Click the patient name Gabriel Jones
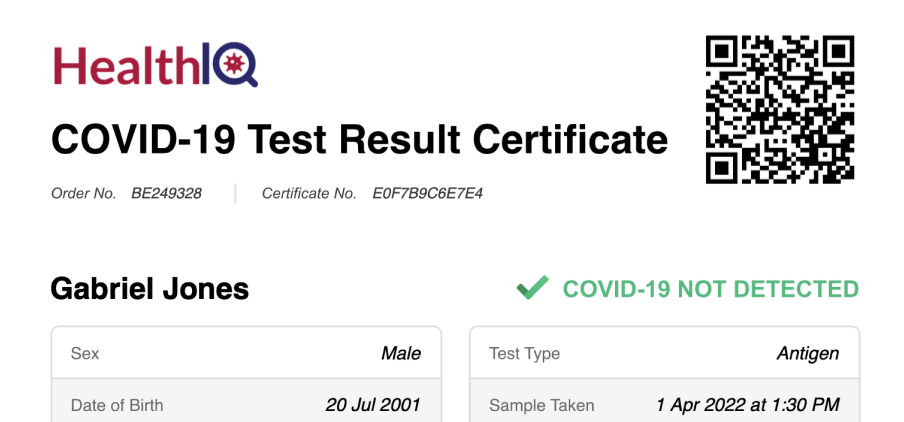 pyautogui.click(x=150, y=289)
